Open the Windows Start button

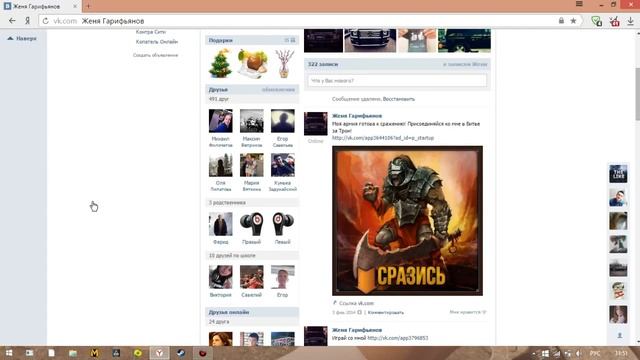[9, 353]
